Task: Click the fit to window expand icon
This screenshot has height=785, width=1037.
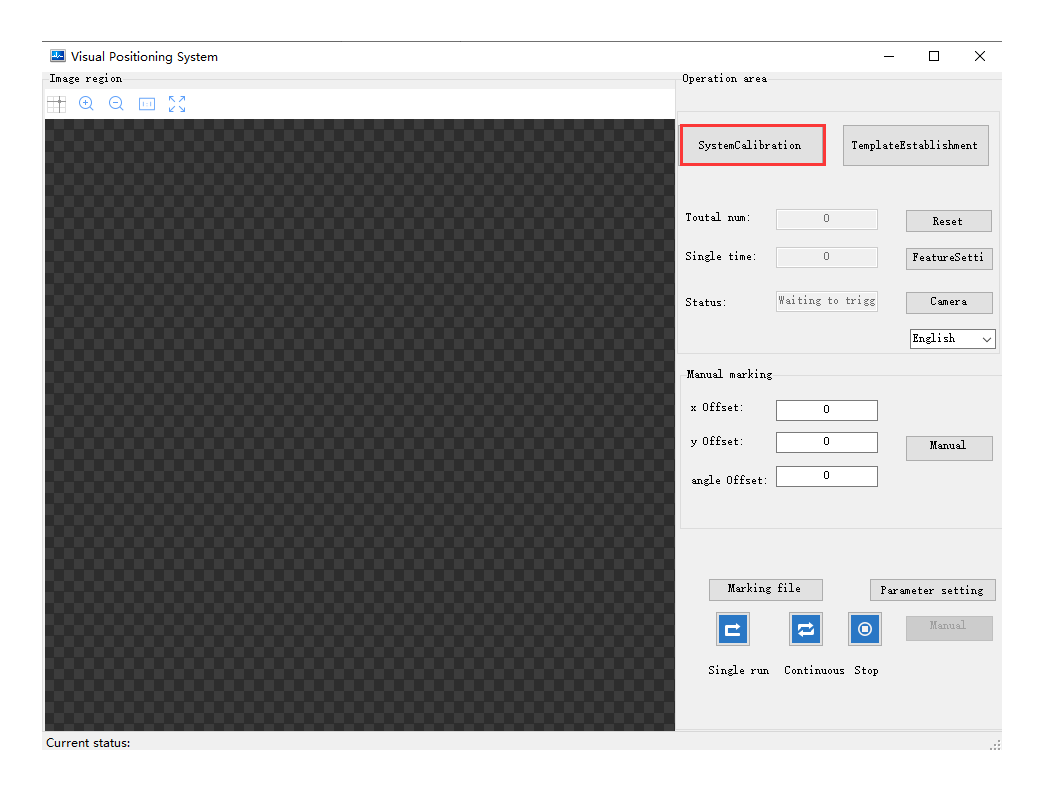Action: 177,104
